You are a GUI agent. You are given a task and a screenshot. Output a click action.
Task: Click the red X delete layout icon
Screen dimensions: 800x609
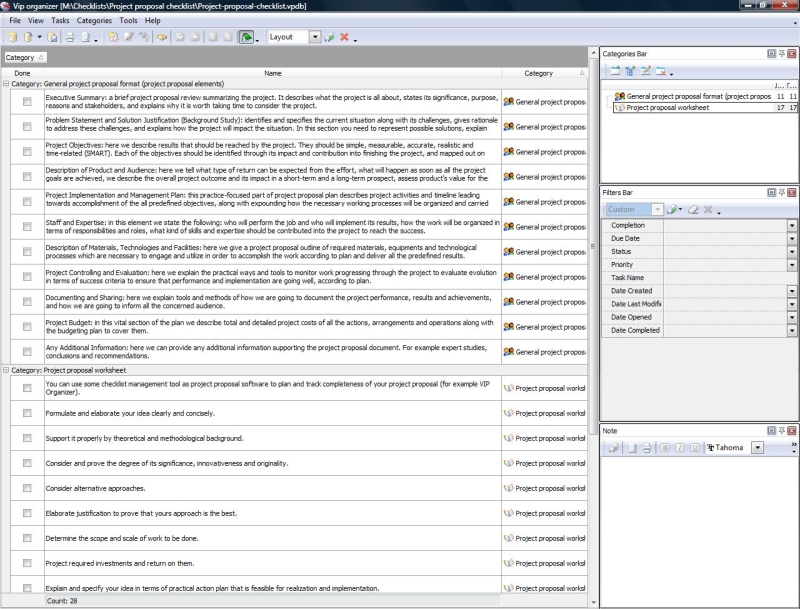click(x=344, y=37)
